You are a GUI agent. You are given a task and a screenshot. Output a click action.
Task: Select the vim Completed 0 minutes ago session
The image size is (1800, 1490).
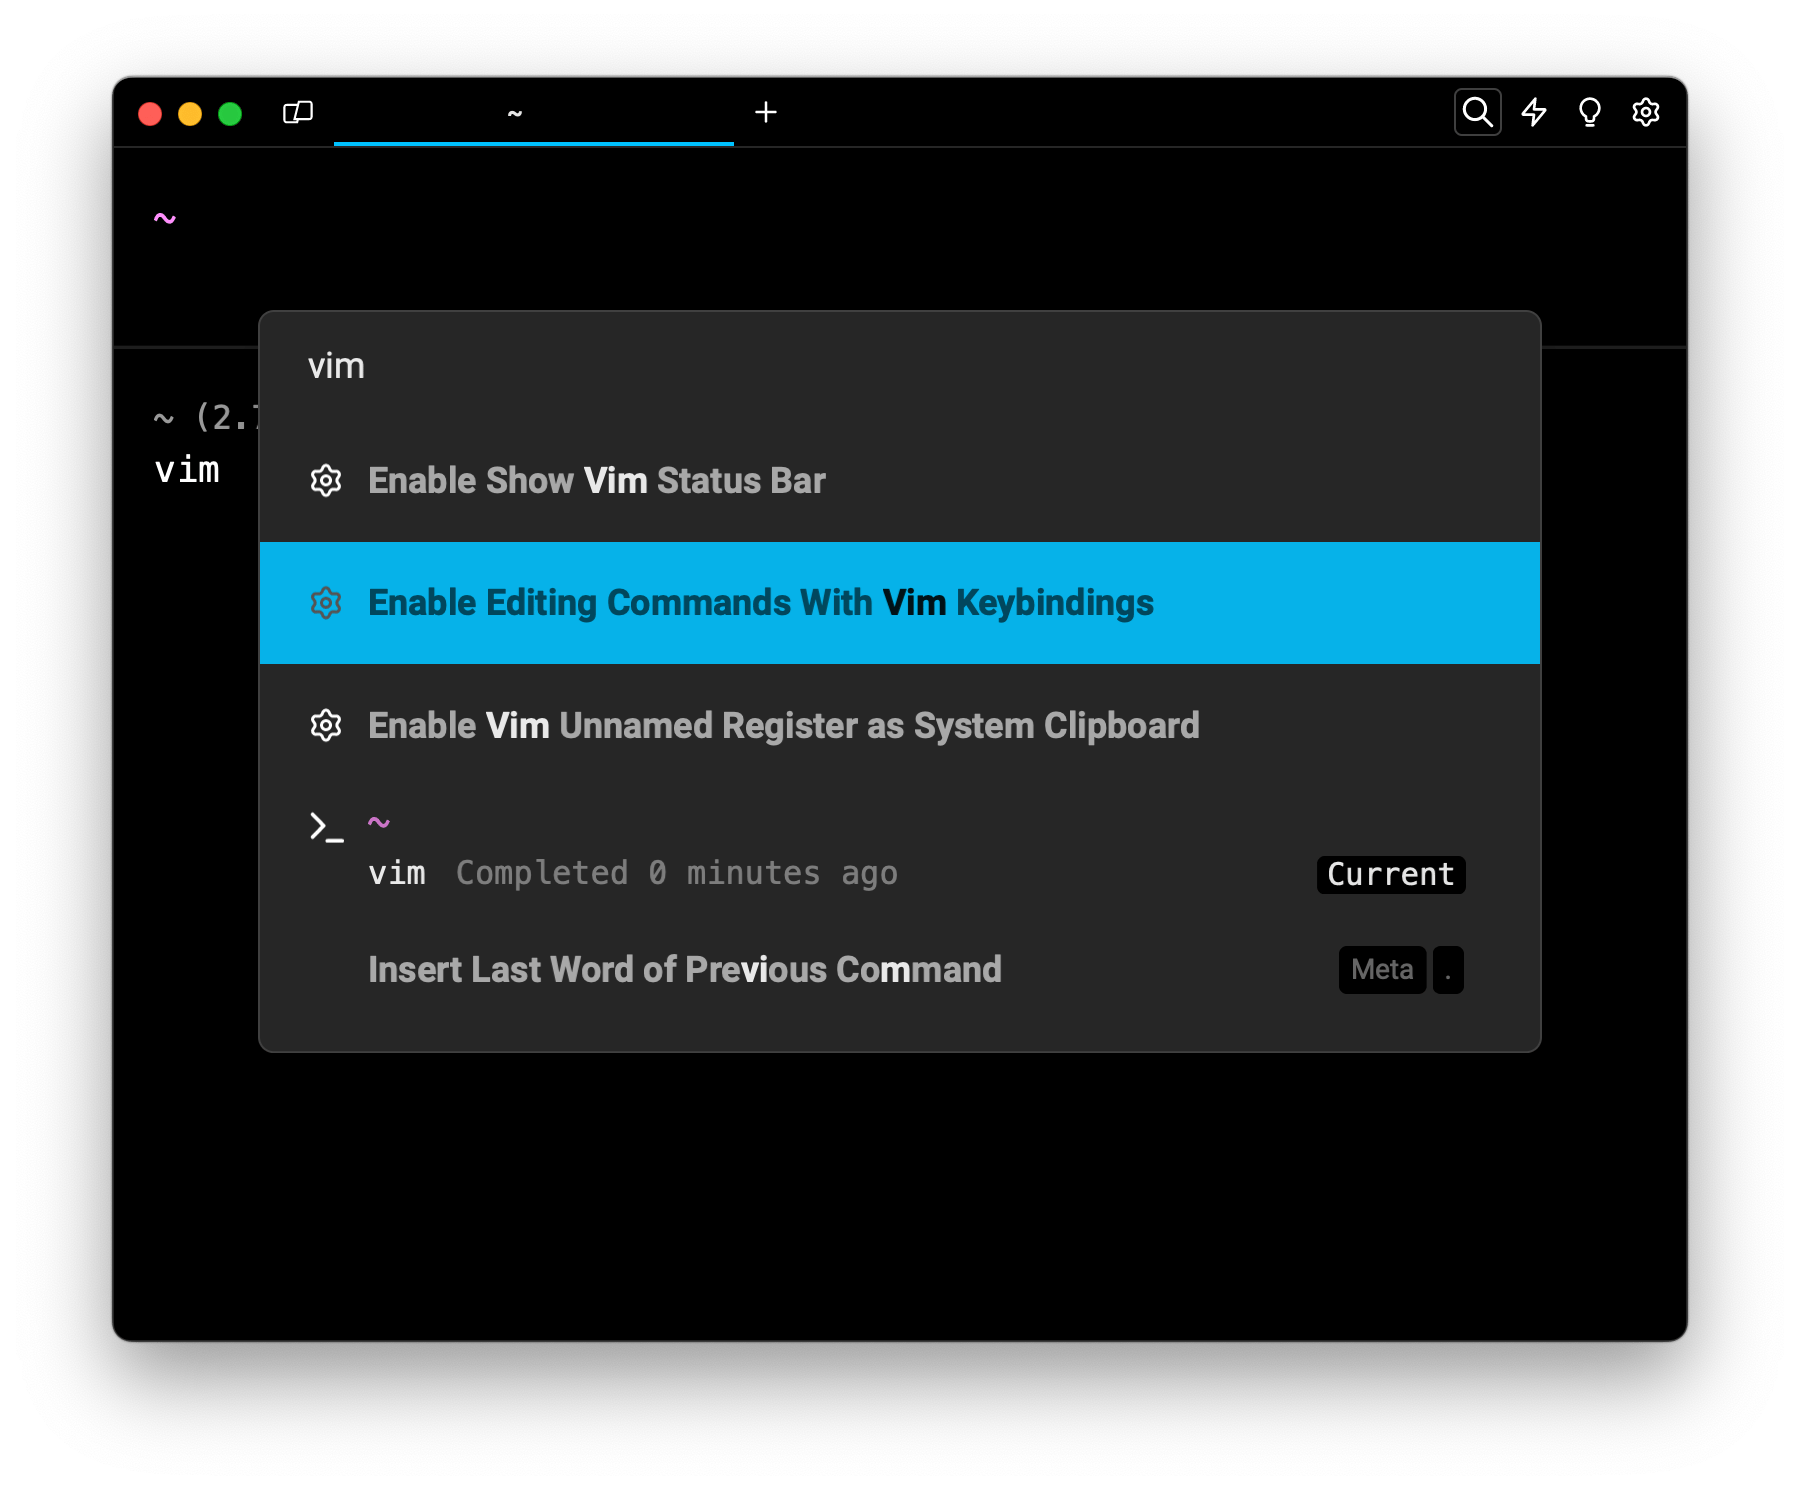[x=632, y=873]
